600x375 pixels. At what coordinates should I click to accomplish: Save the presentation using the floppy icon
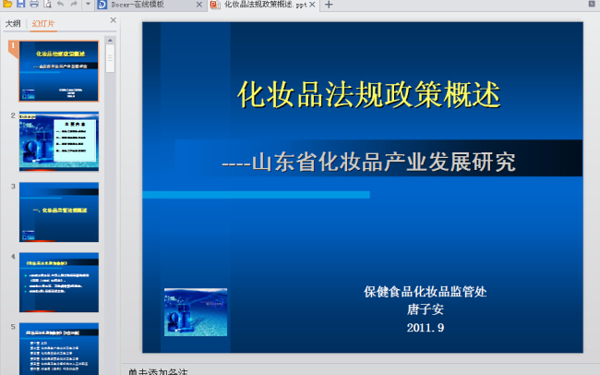[x=21, y=4]
